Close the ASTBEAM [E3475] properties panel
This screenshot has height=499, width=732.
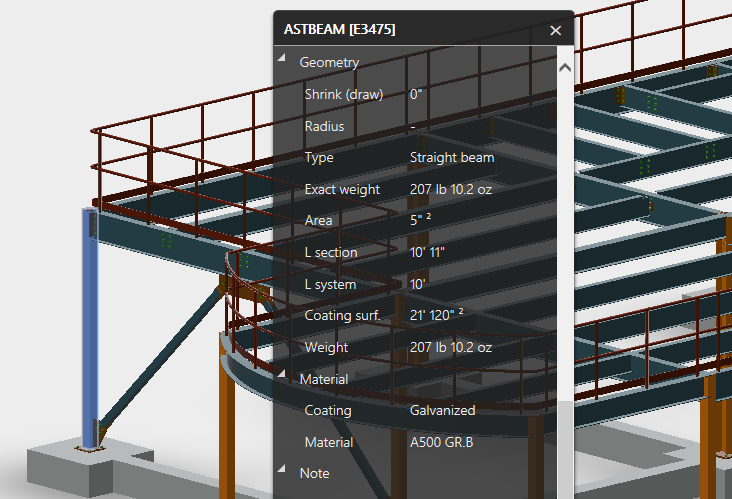[555, 30]
